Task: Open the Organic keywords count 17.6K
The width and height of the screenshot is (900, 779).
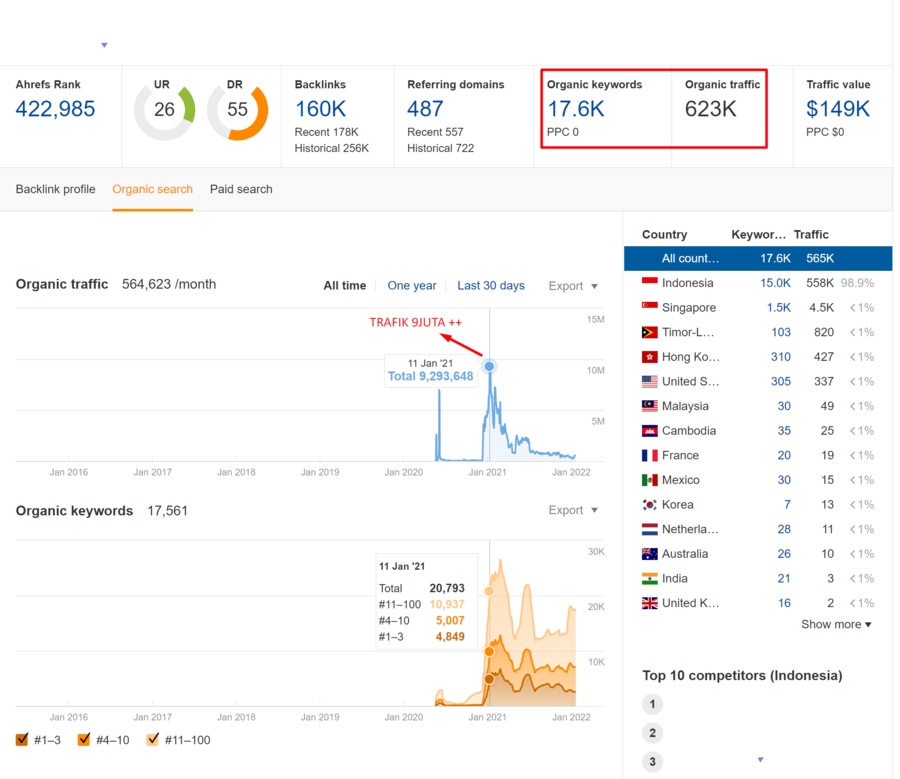Action: coord(576,108)
